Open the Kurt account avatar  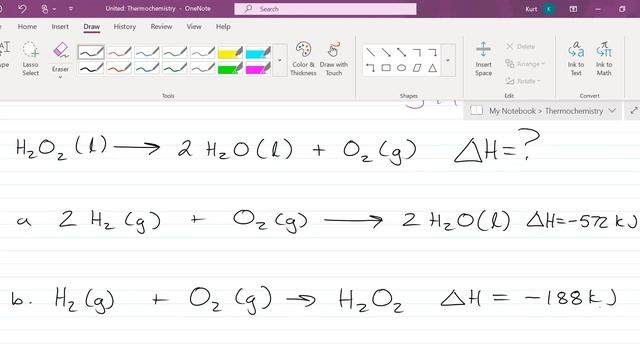549,9
